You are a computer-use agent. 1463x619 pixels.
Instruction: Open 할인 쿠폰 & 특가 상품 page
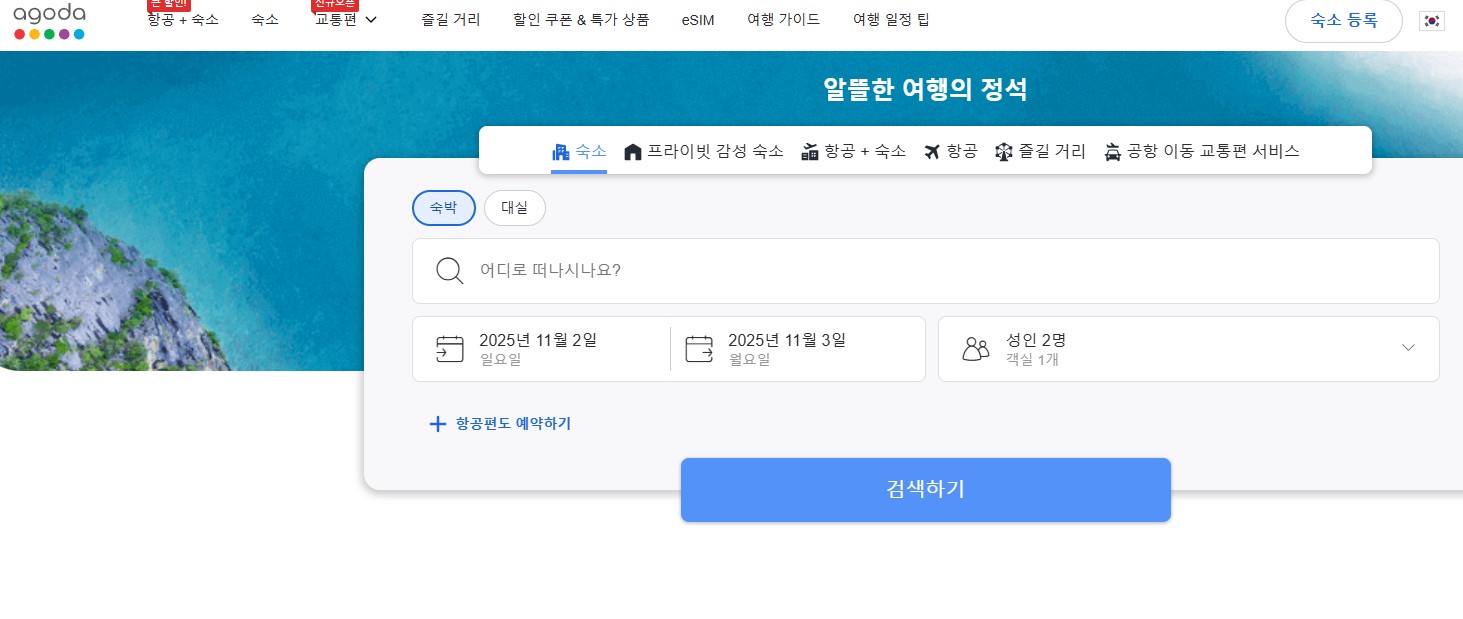[x=581, y=19]
